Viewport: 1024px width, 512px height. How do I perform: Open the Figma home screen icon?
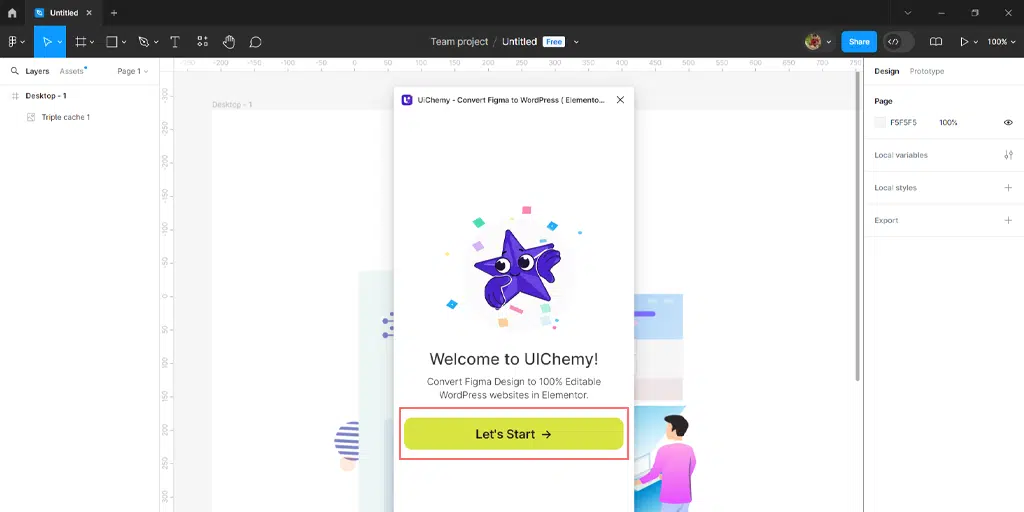click(12, 12)
